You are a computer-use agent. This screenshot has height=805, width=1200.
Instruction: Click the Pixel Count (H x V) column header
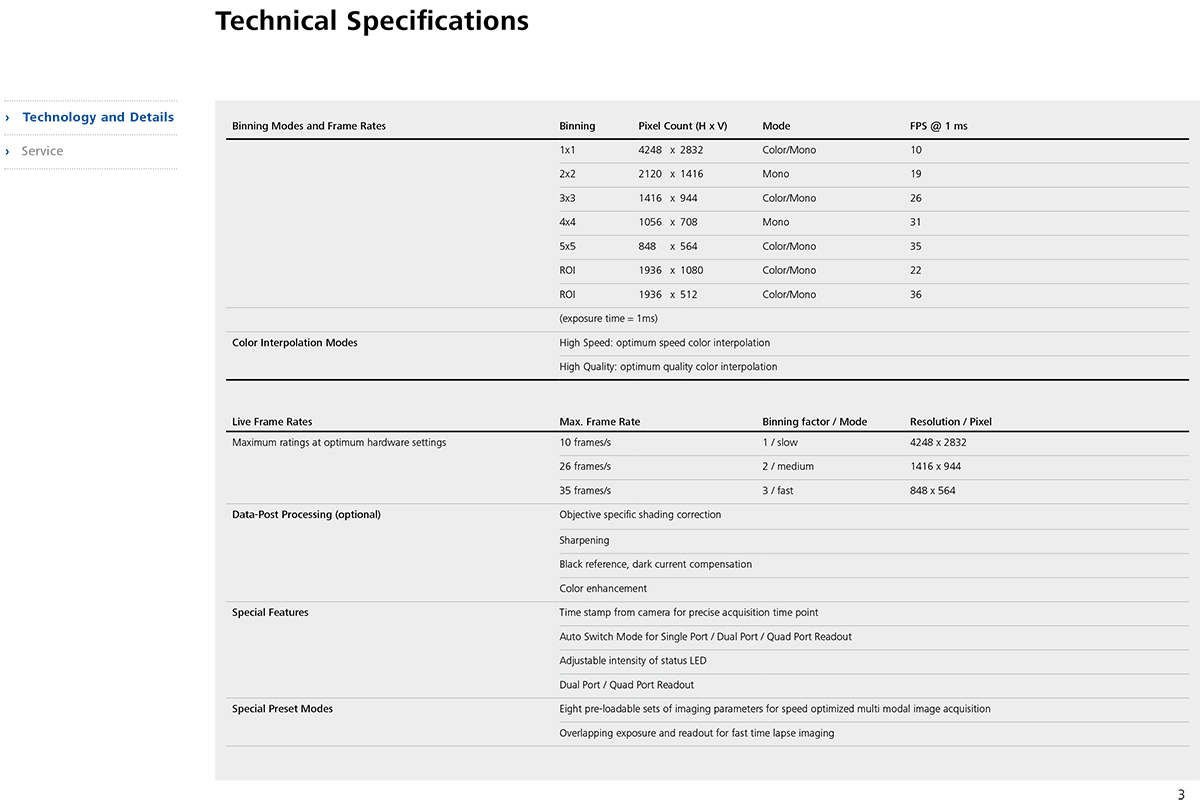point(683,126)
